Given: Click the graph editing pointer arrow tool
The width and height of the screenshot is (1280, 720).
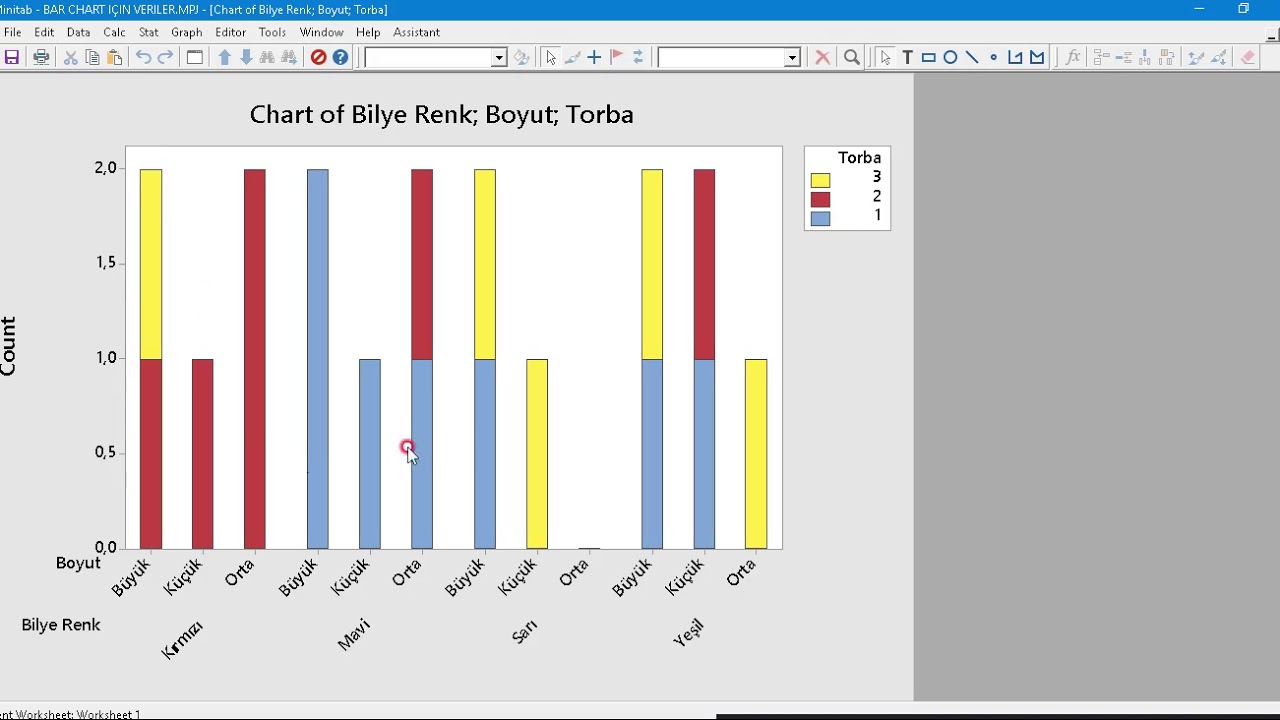Looking at the screenshot, I should [x=551, y=57].
